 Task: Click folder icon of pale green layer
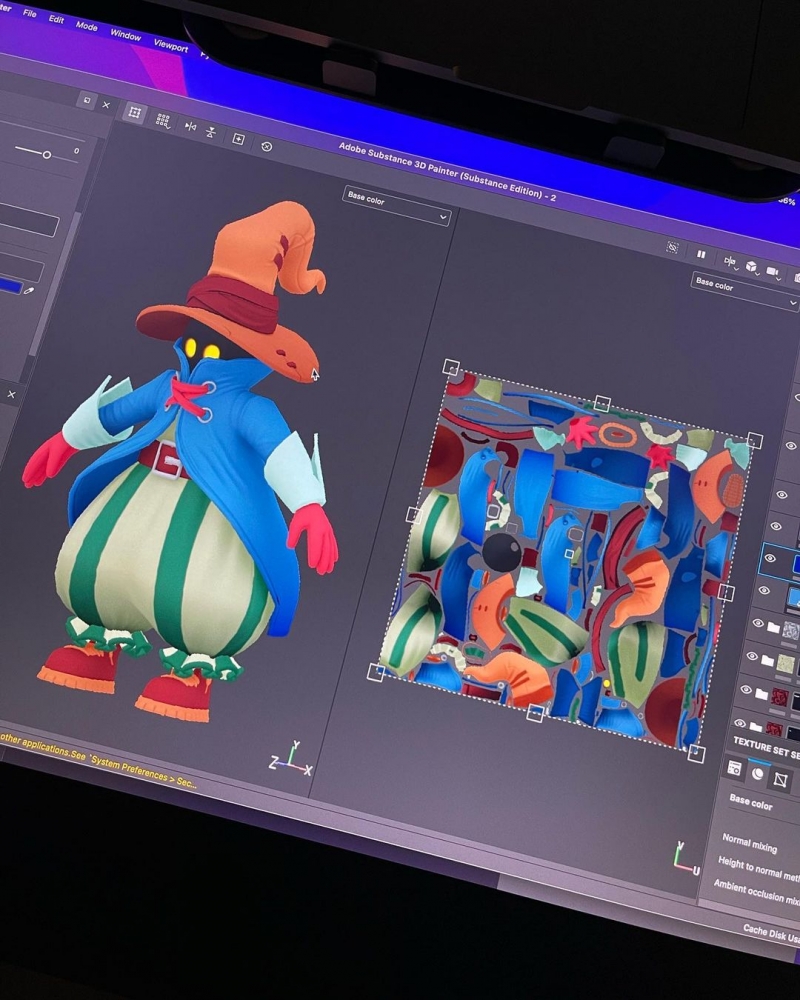(767, 661)
